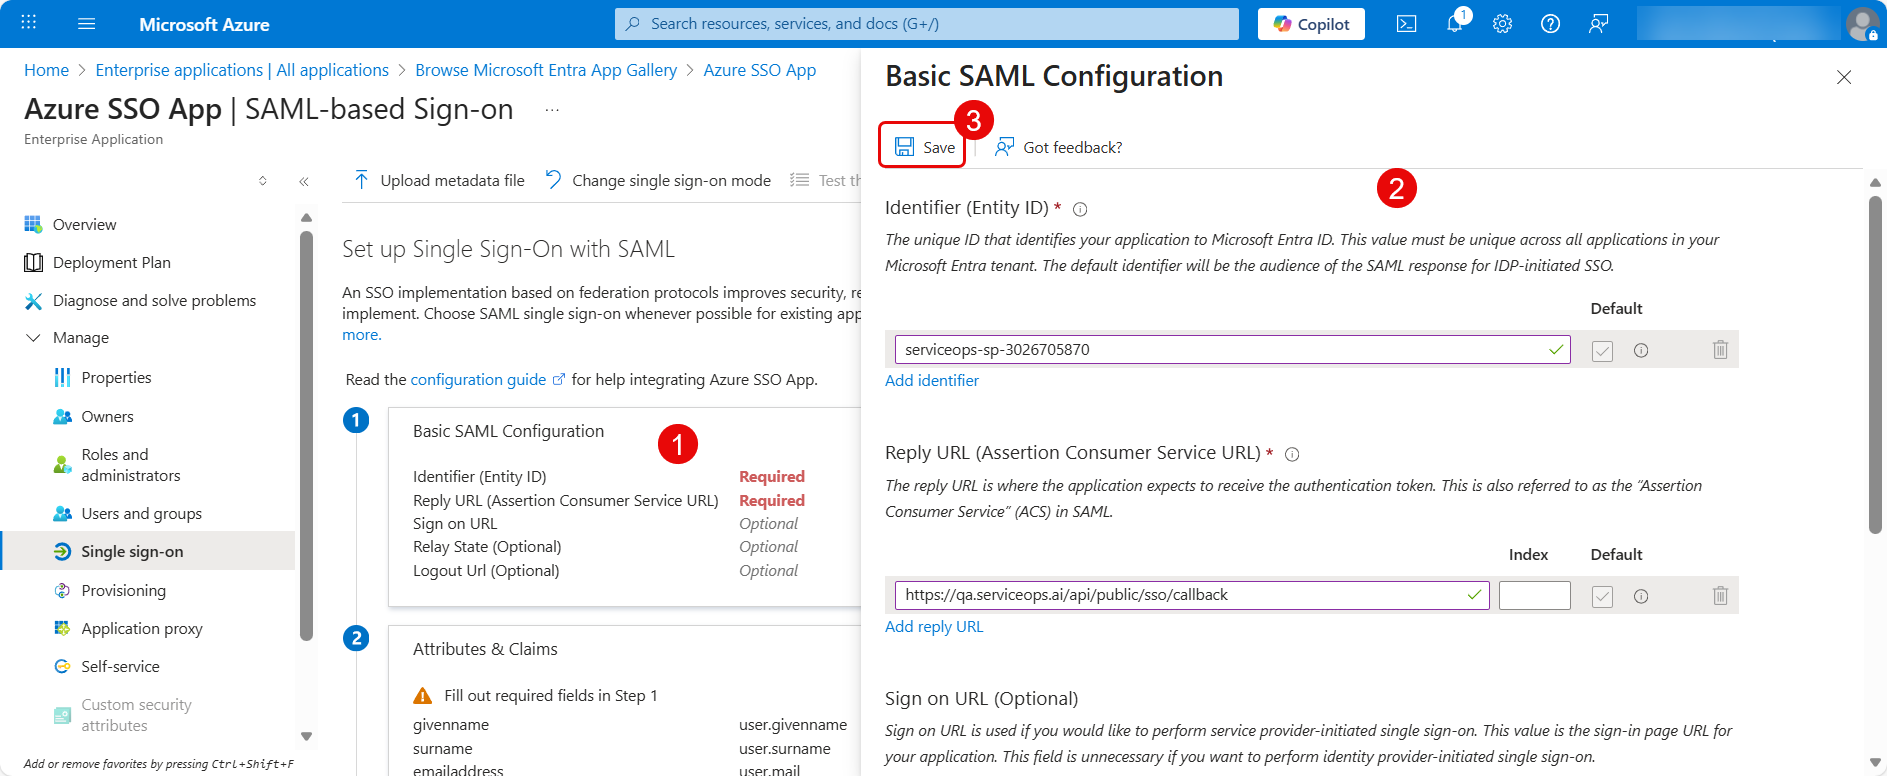
Task: Click the info icon in identifier row
Action: (x=1641, y=351)
